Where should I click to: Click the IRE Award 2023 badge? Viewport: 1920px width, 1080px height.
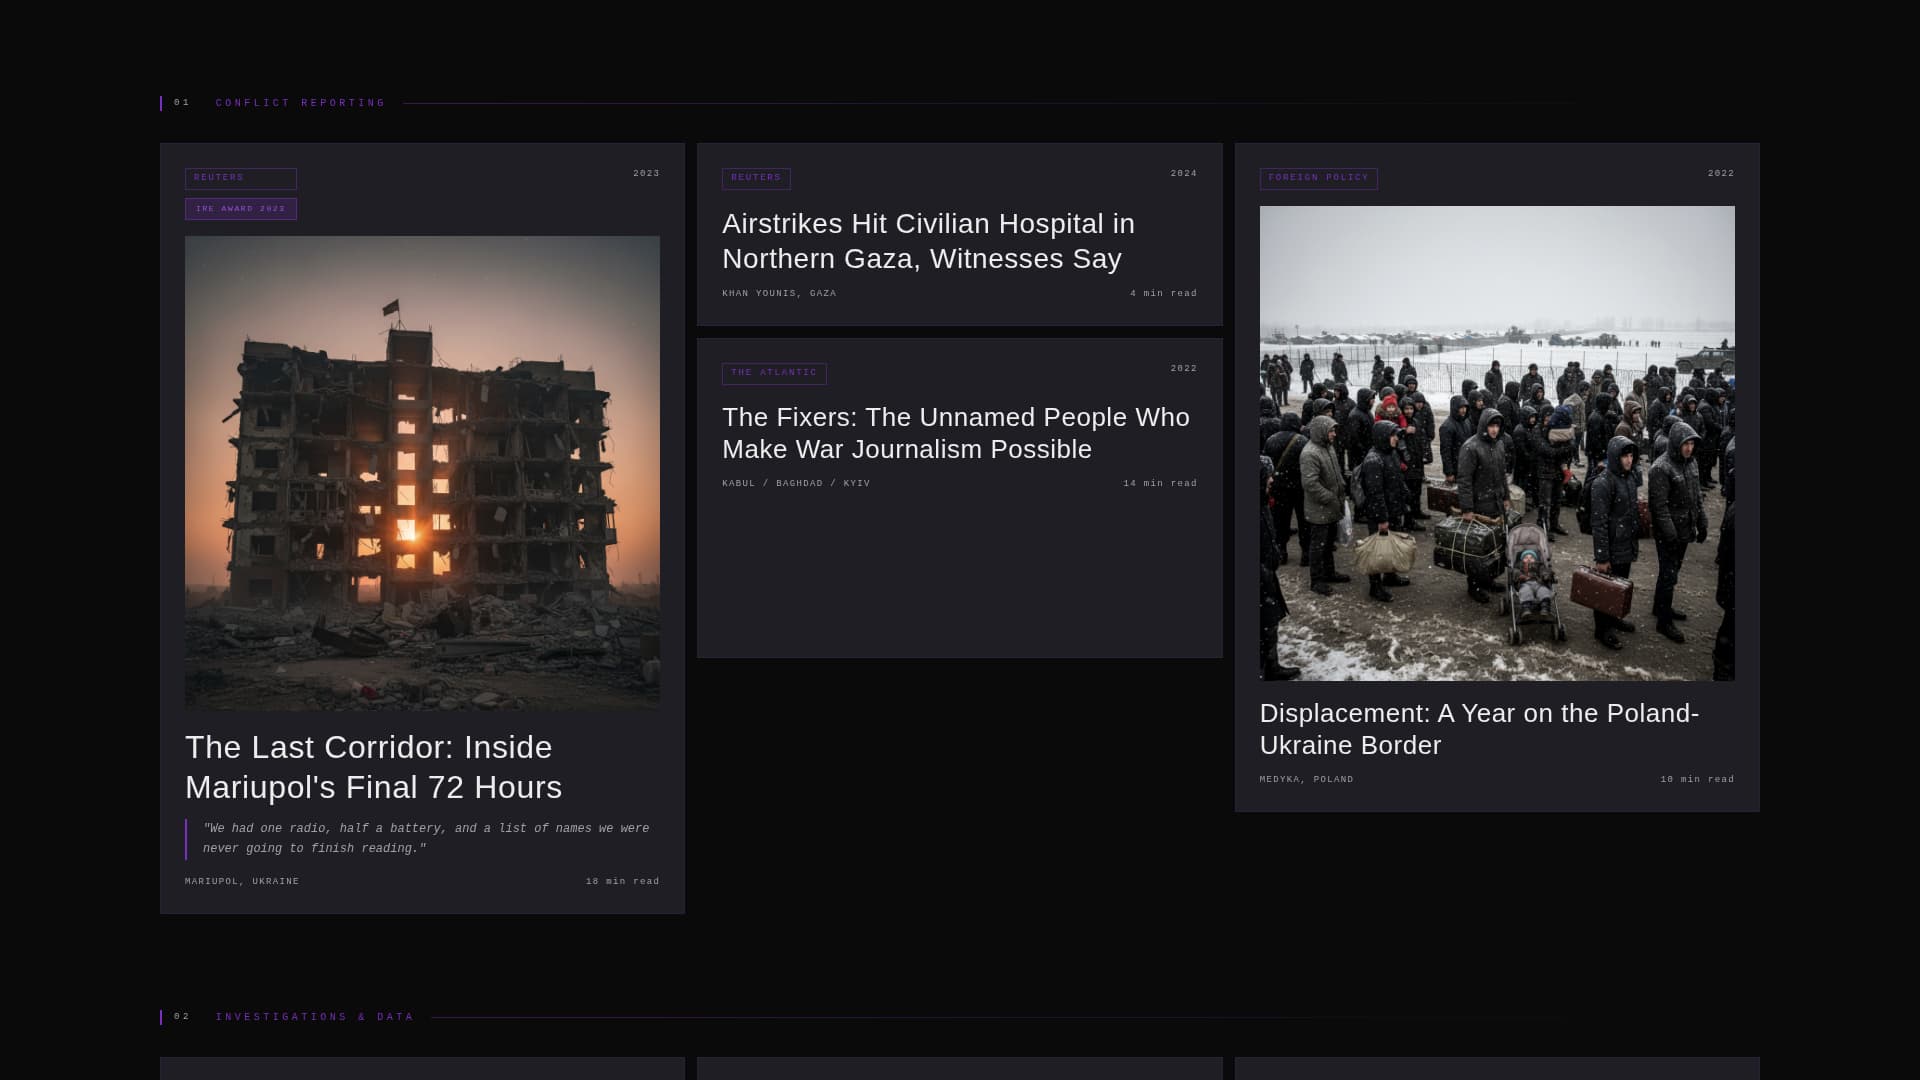coord(241,209)
